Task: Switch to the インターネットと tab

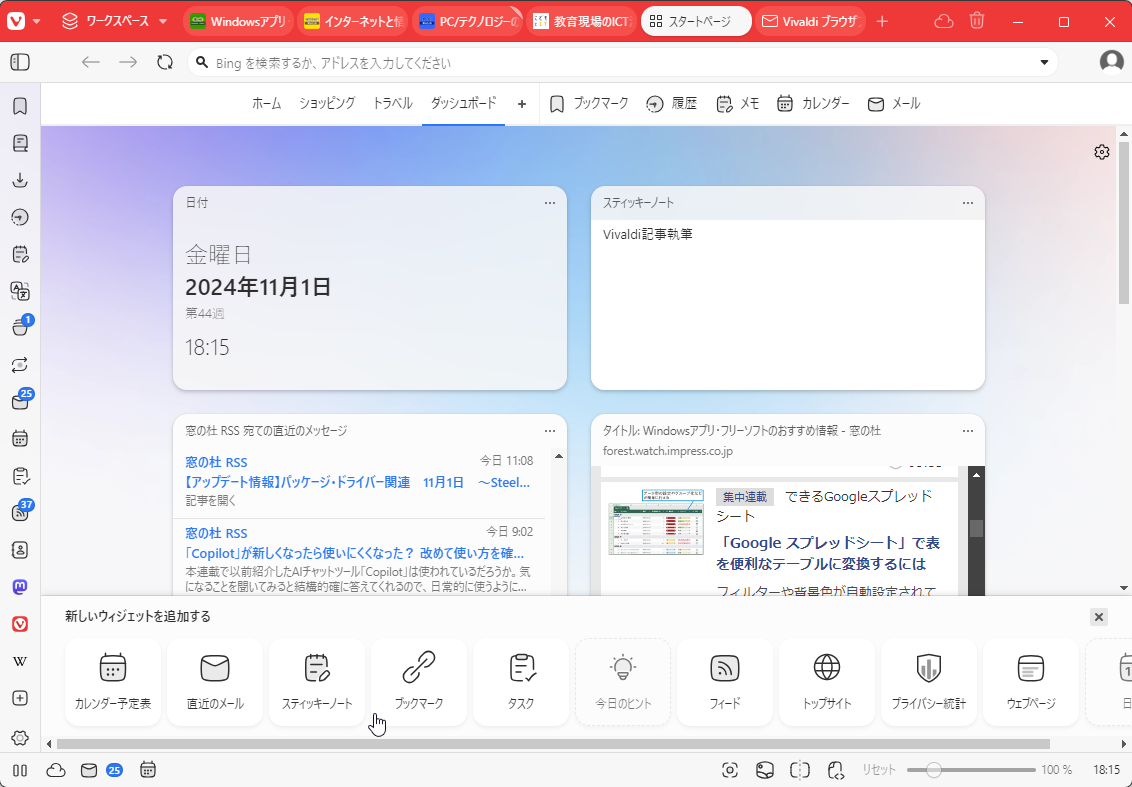Action: point(352,22)
